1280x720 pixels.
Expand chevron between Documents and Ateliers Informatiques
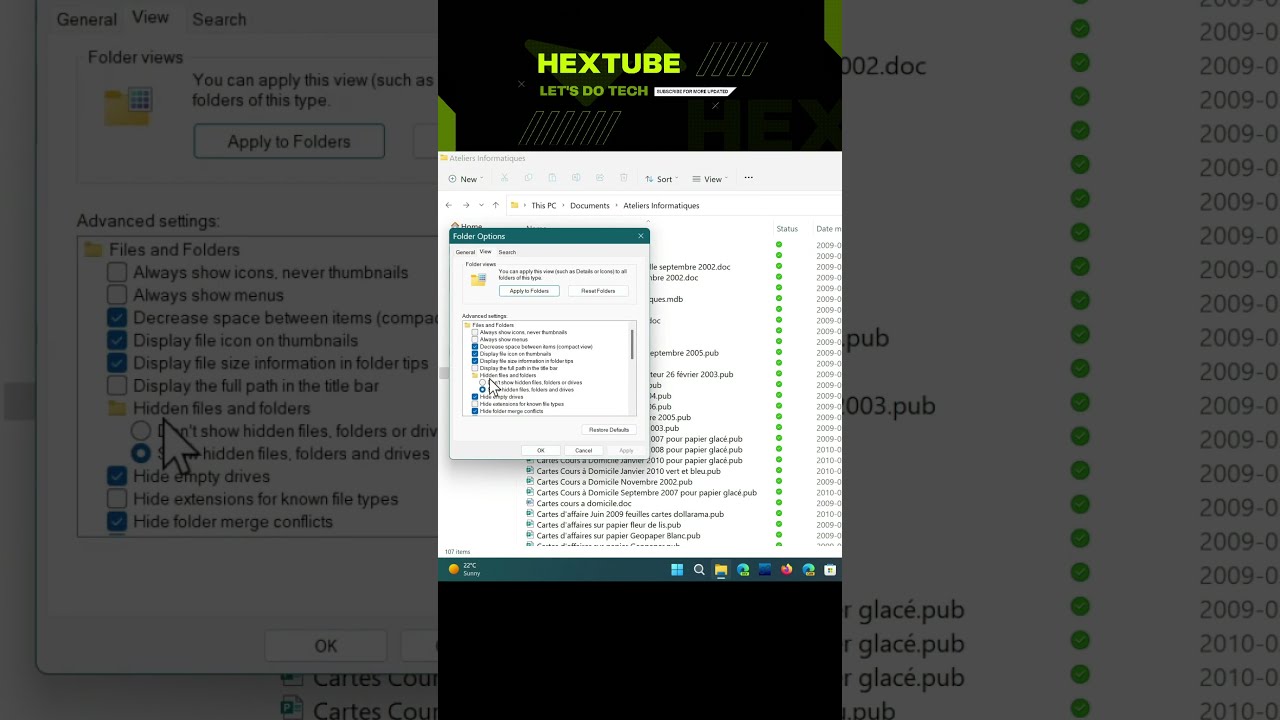point(616,205)
